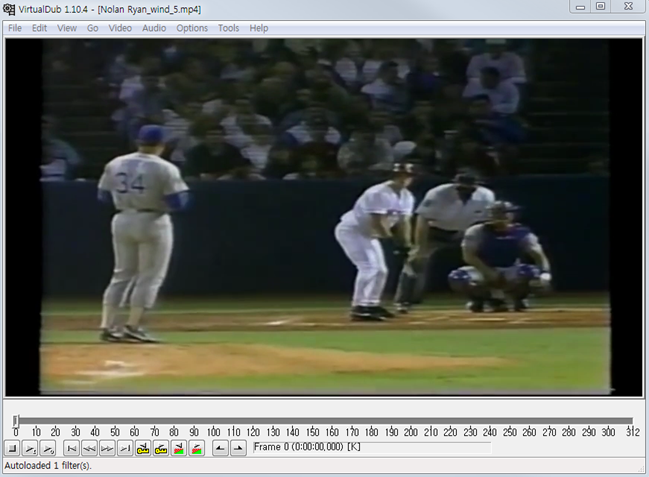The height and width of the screenshot is (477, 649).
Task: Click the video preview pane
Action: point(324,217)
